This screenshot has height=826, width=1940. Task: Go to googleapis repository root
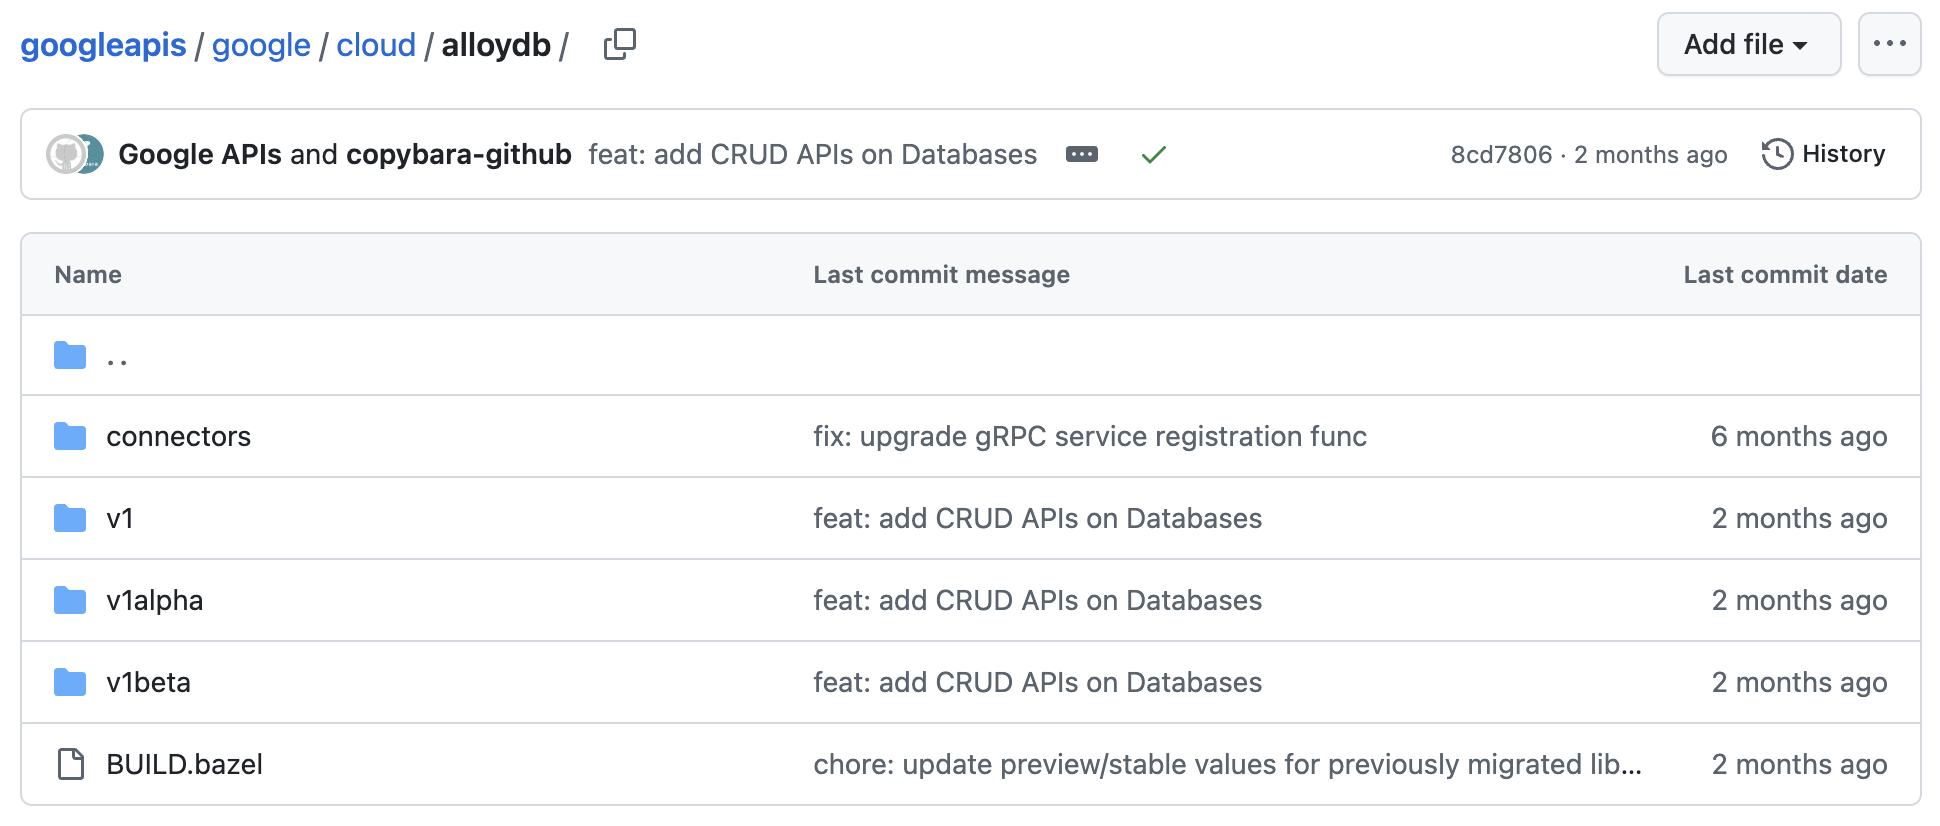click(x=103, y=45)
